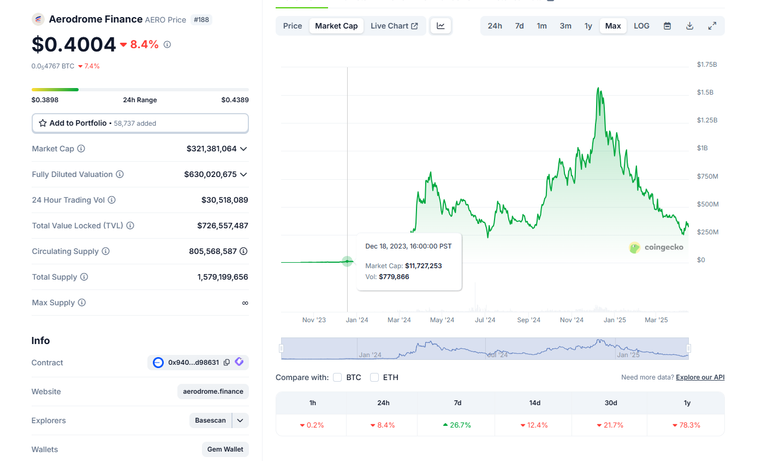Click the #188 rank badge
768x461 pixels.
coord(201,20)
